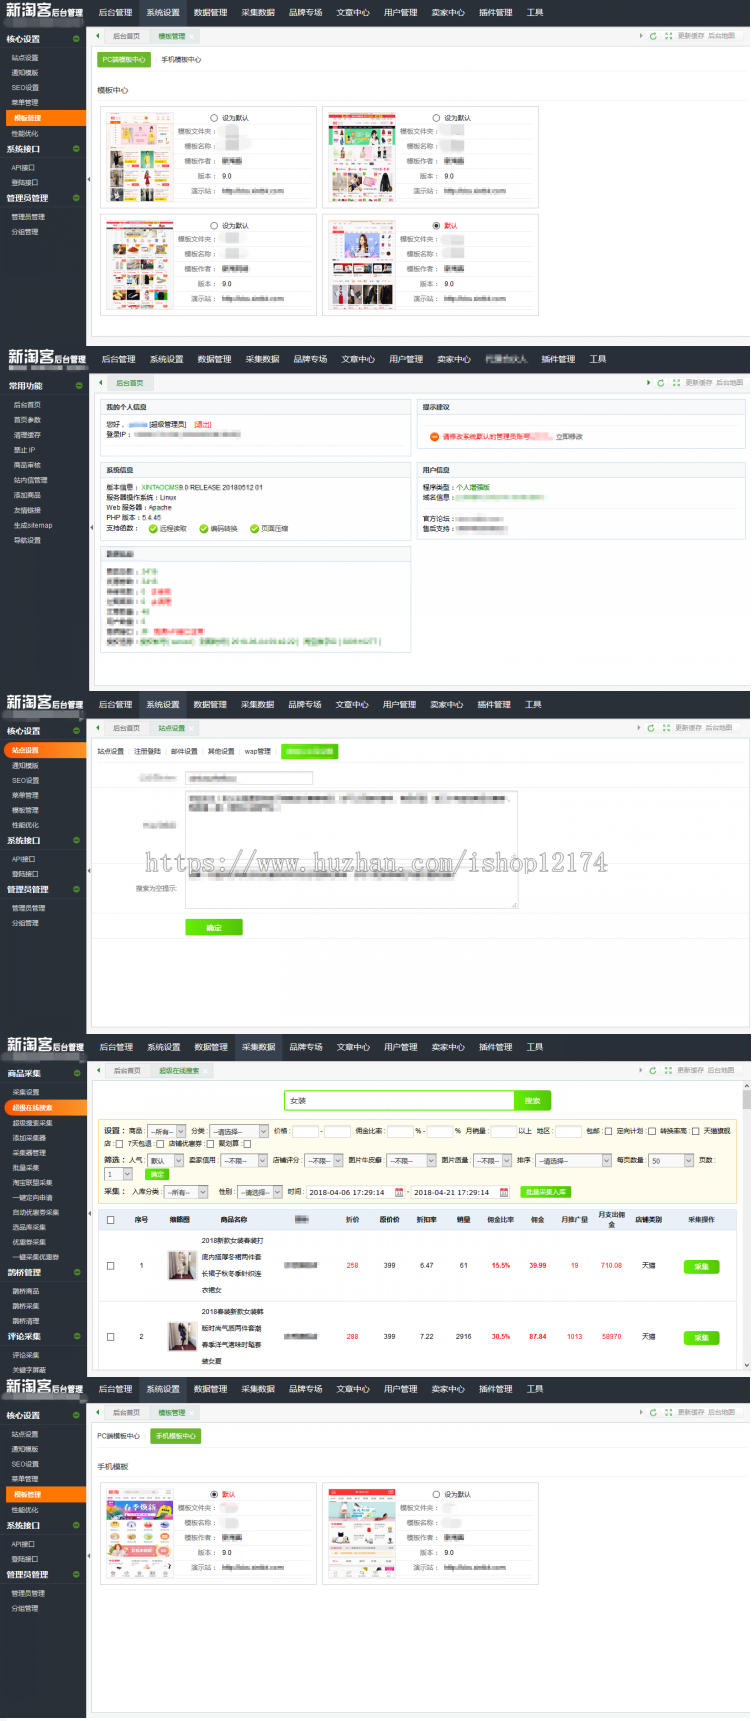The height and width of the screenshot is (1721, 753).
Task: Open PC端模板中心 tab on 手机模板 page
Action: pos(118,1436)
